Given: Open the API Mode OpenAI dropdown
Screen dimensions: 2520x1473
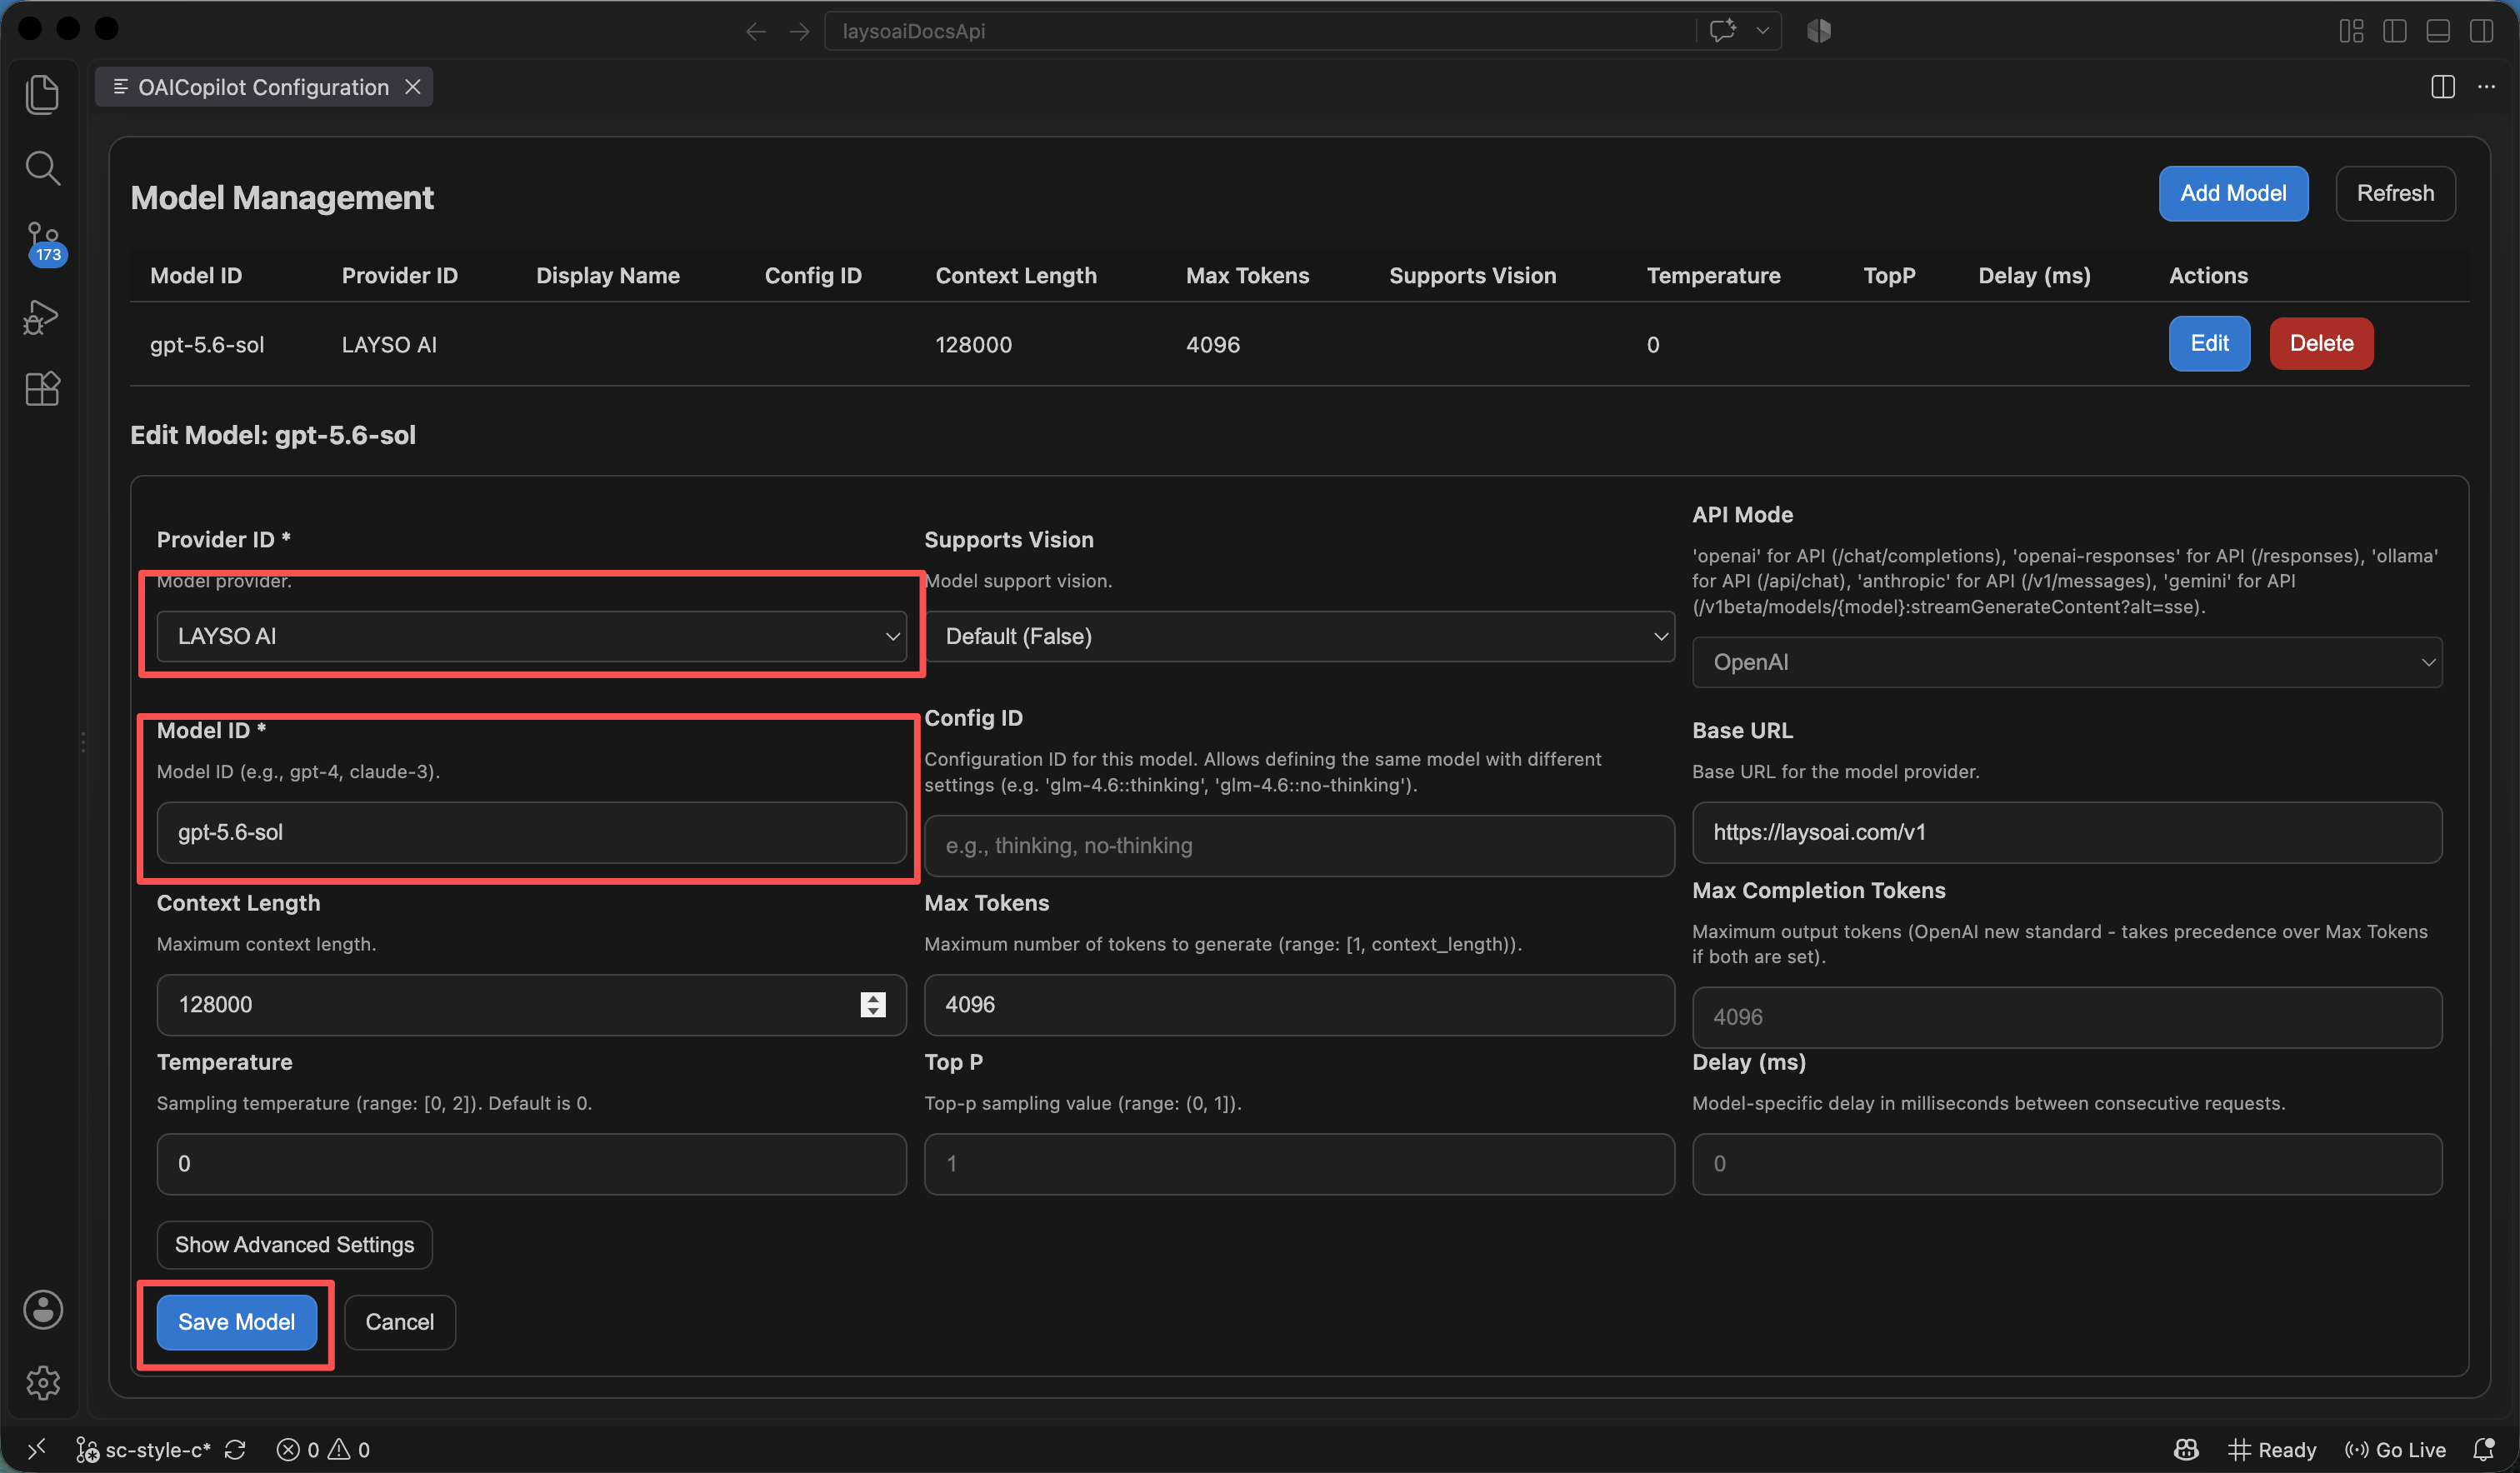Looking at the screenshot, I should [x=2066, y=662].
